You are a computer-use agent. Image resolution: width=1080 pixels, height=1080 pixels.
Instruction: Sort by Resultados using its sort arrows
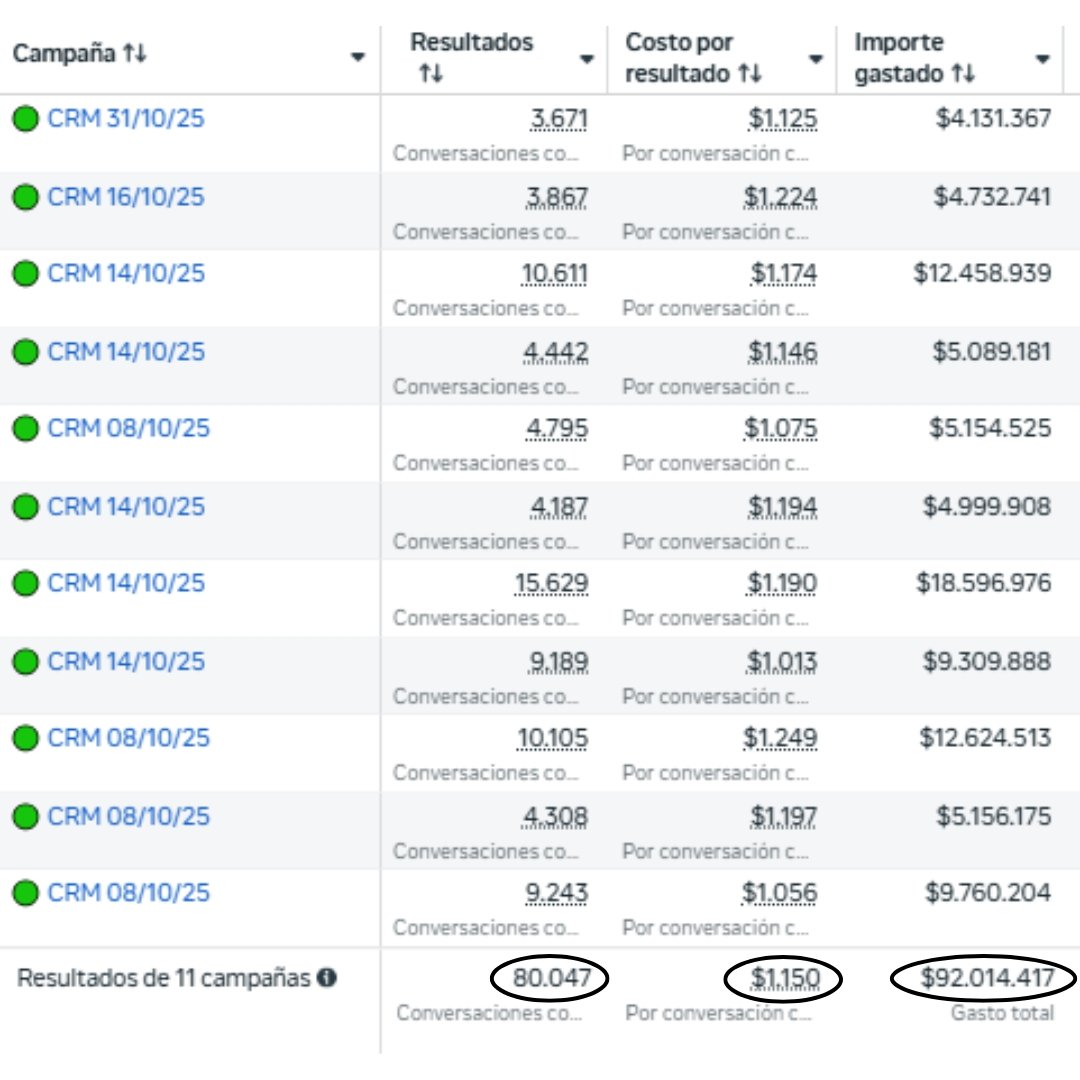coord(430,75)
